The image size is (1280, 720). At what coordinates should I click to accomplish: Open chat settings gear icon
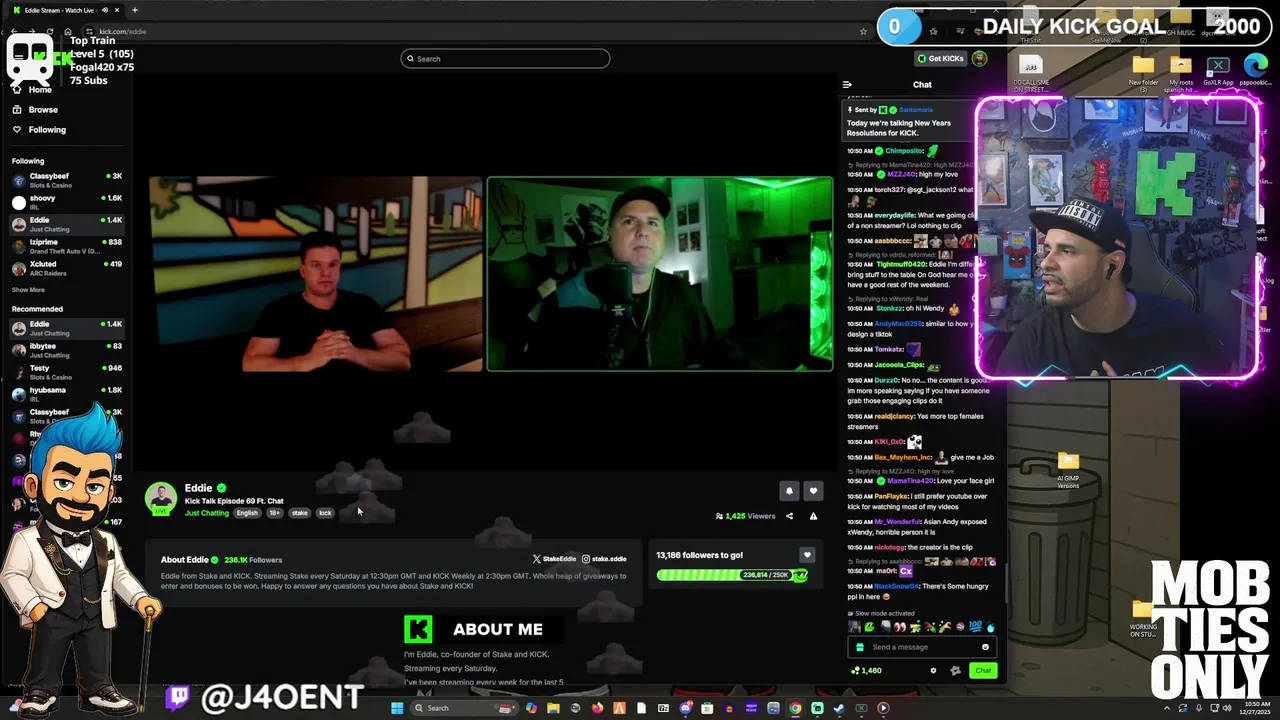click(x=933, y=671)
